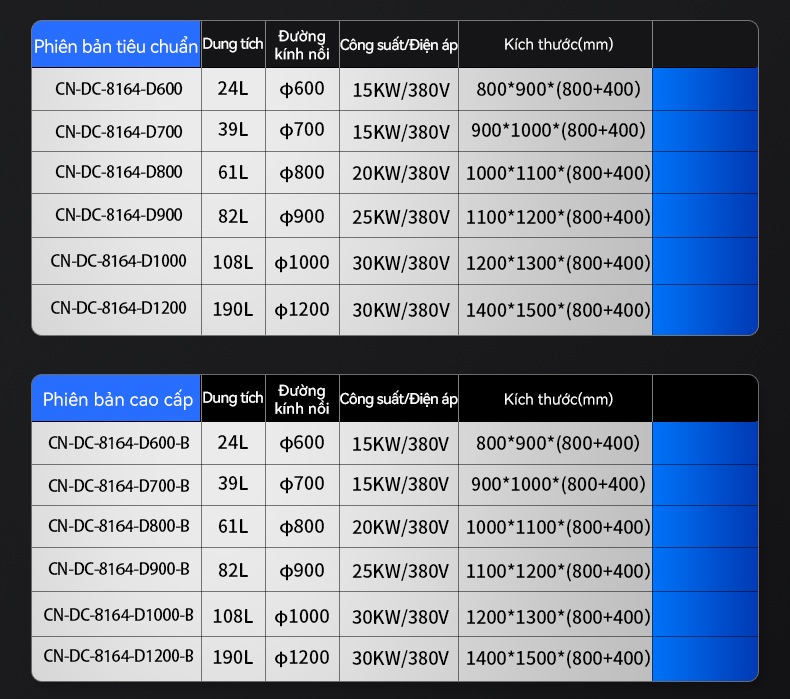Select model CN-DC-8164-D600 cell
This screenshot has height=699, width=790.
point(118,89)
